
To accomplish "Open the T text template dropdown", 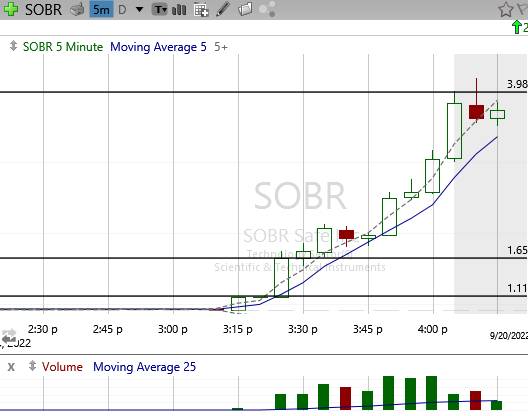I will tap(160, 9).
